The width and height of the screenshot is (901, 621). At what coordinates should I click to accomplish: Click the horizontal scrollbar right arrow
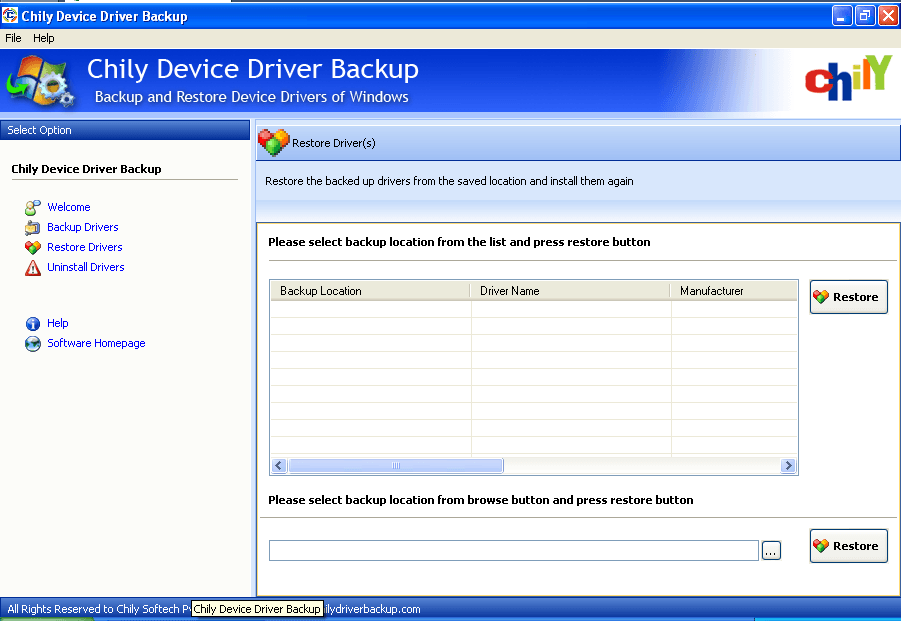pos(788,466)
